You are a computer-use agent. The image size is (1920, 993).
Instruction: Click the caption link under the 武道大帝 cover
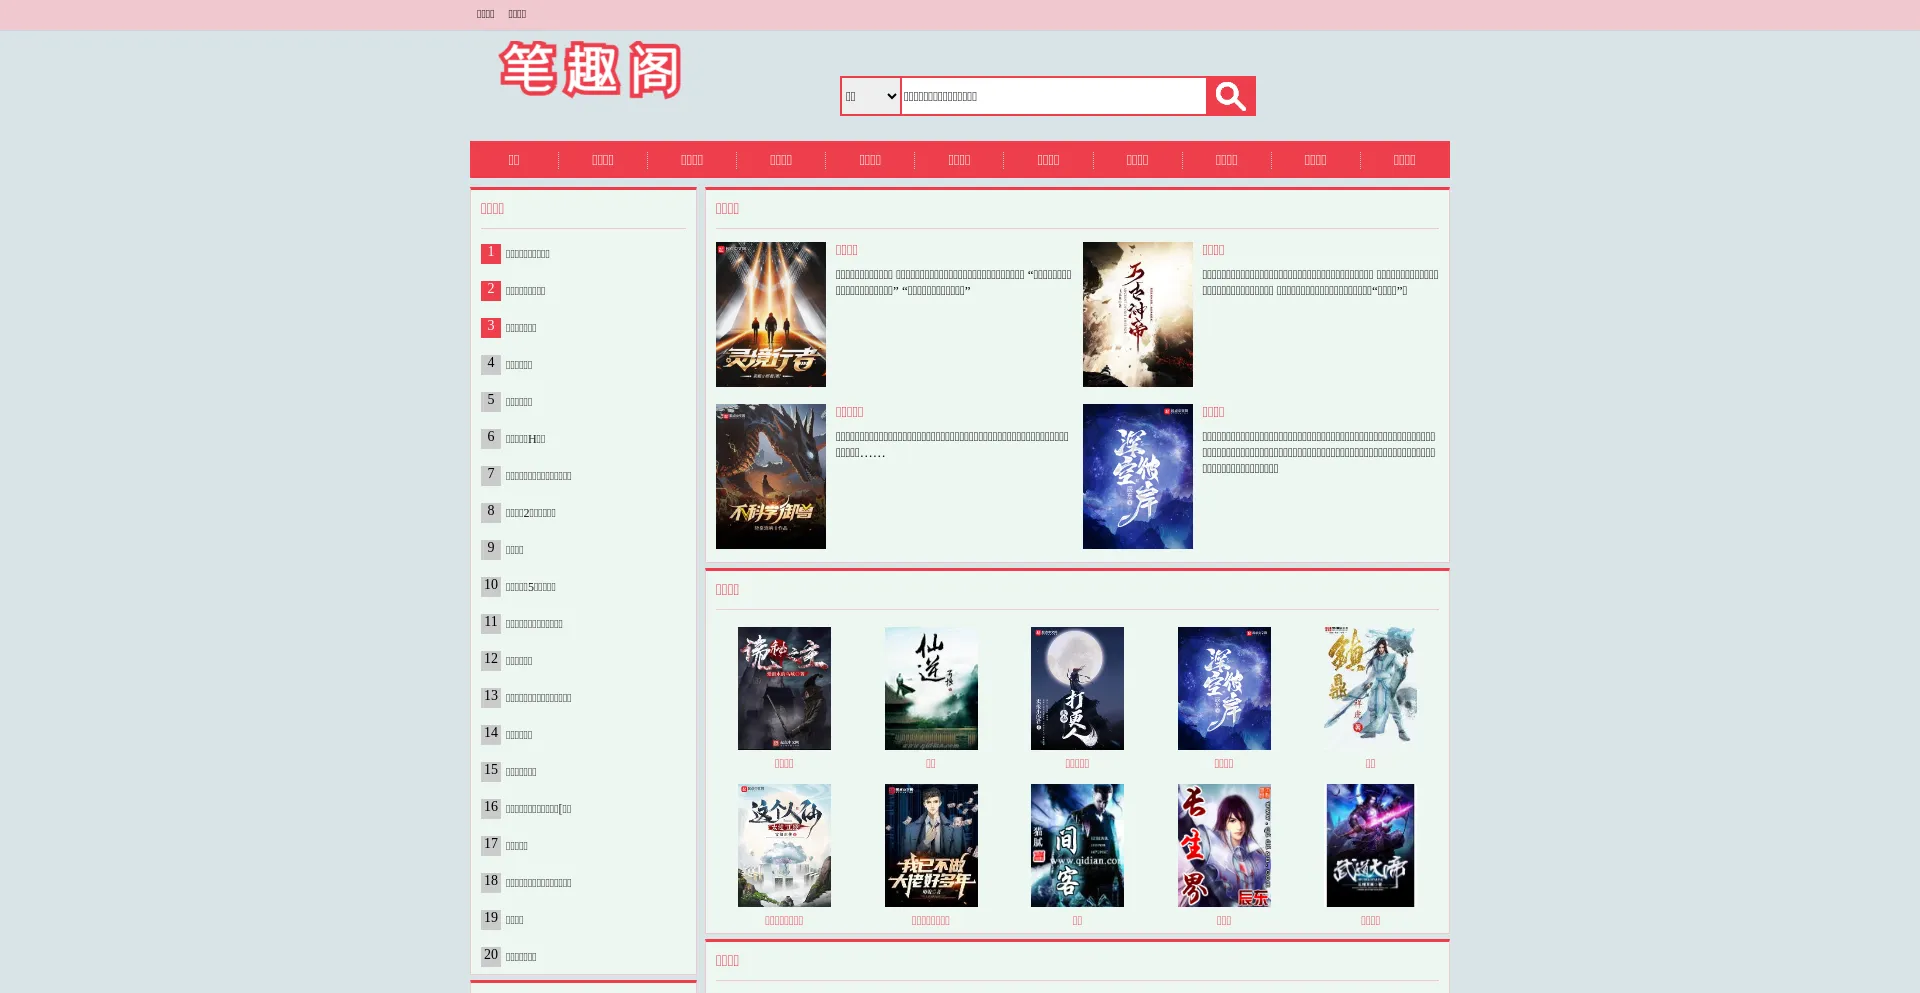pyautogui.click(x=1370, y=921)
